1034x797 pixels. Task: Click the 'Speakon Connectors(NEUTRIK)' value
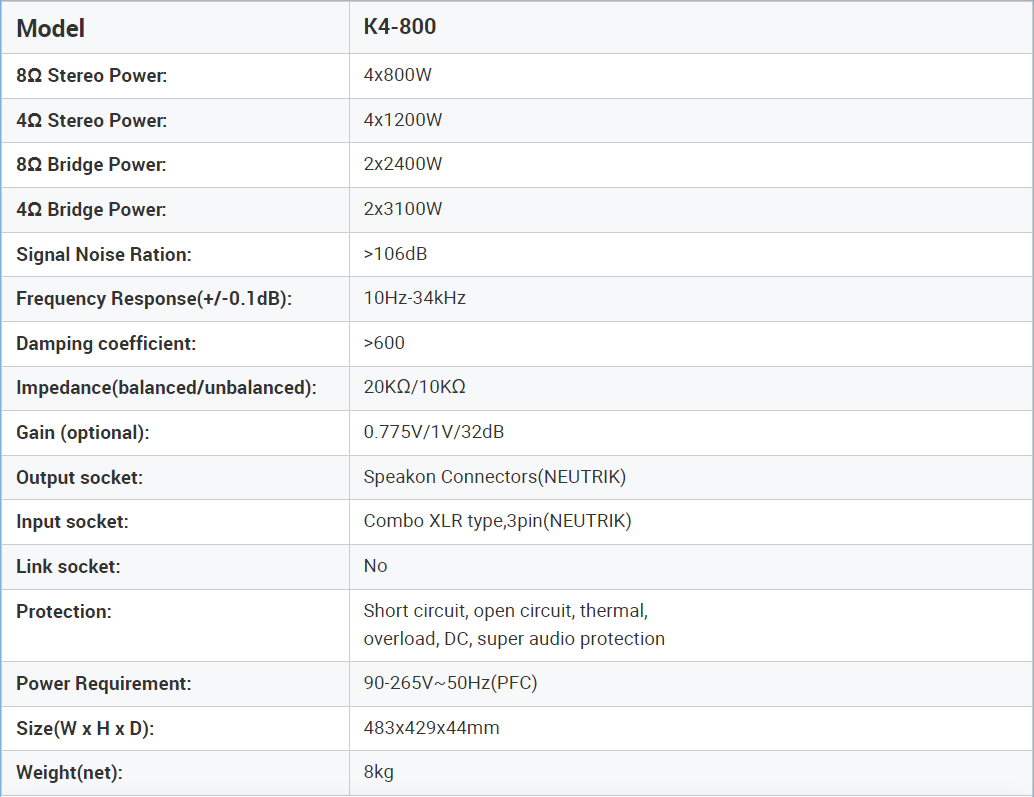(495, 476)
